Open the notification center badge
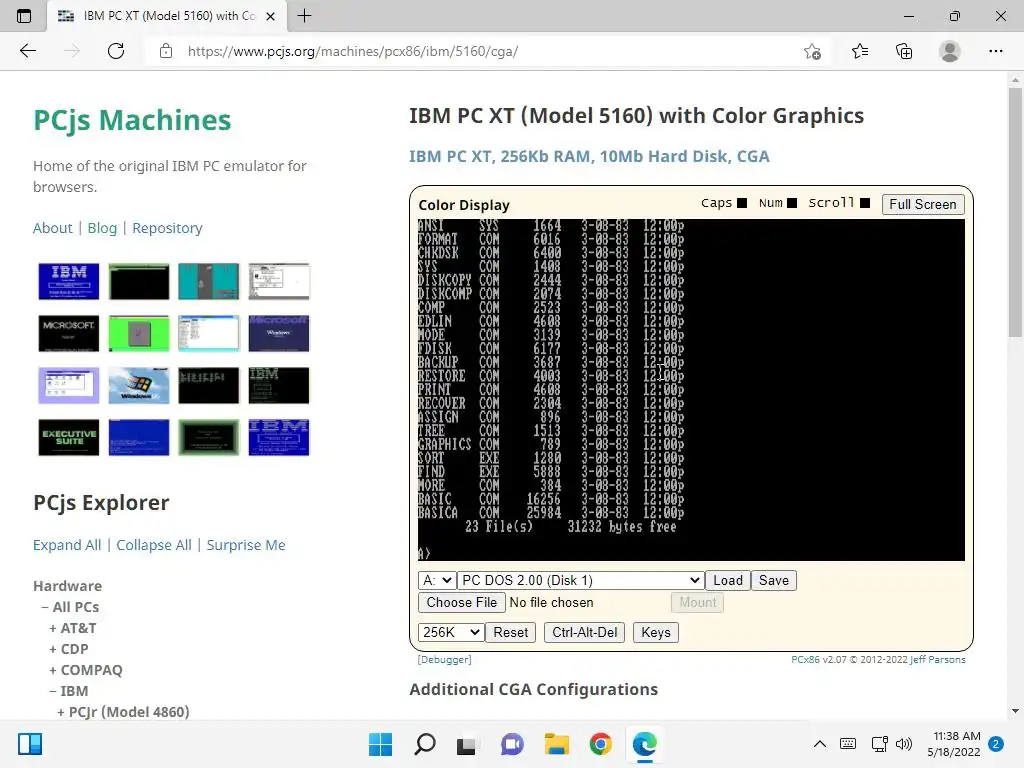Viewport: 1024px width, 768px height. [x=996, y=744]
